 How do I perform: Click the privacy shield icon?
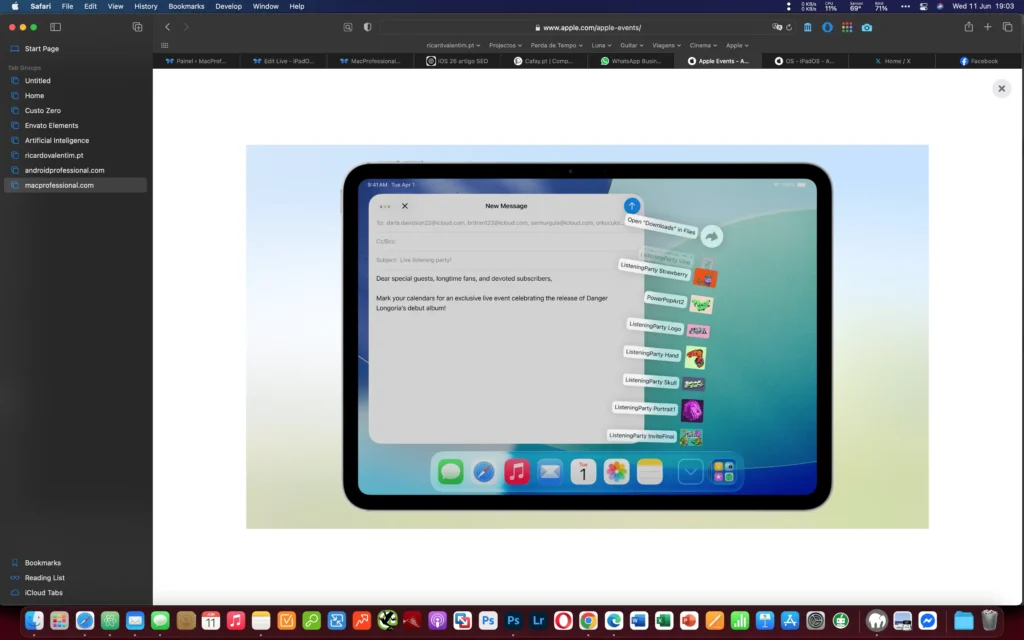(367, 27)
